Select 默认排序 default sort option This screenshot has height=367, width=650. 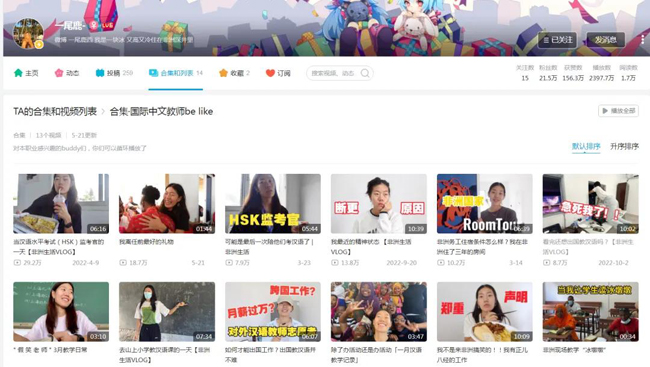pyautogui.click(x=586, y=146)
